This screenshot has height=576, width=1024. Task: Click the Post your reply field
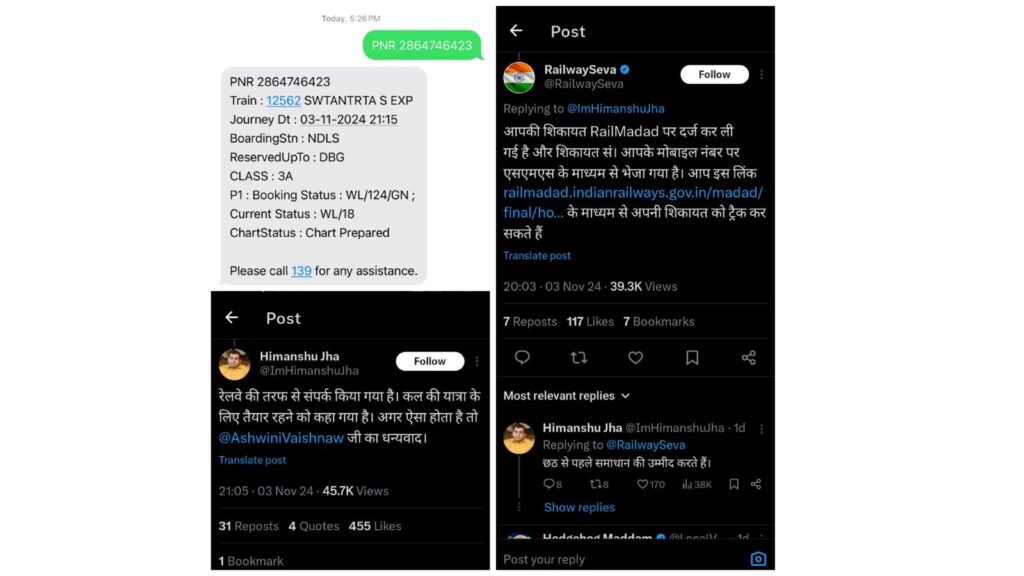[x=620, y=559]
